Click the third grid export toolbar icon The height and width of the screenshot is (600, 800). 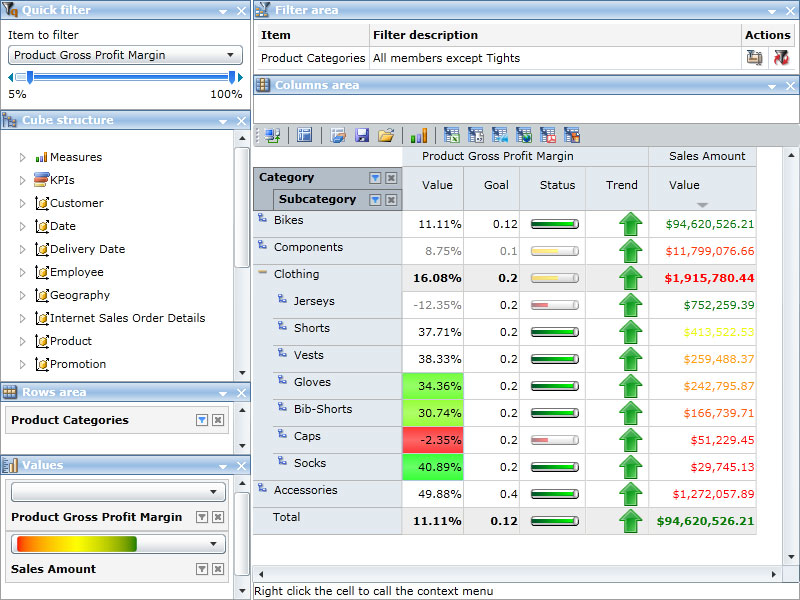pyautogui.click(x=499, y=135)
